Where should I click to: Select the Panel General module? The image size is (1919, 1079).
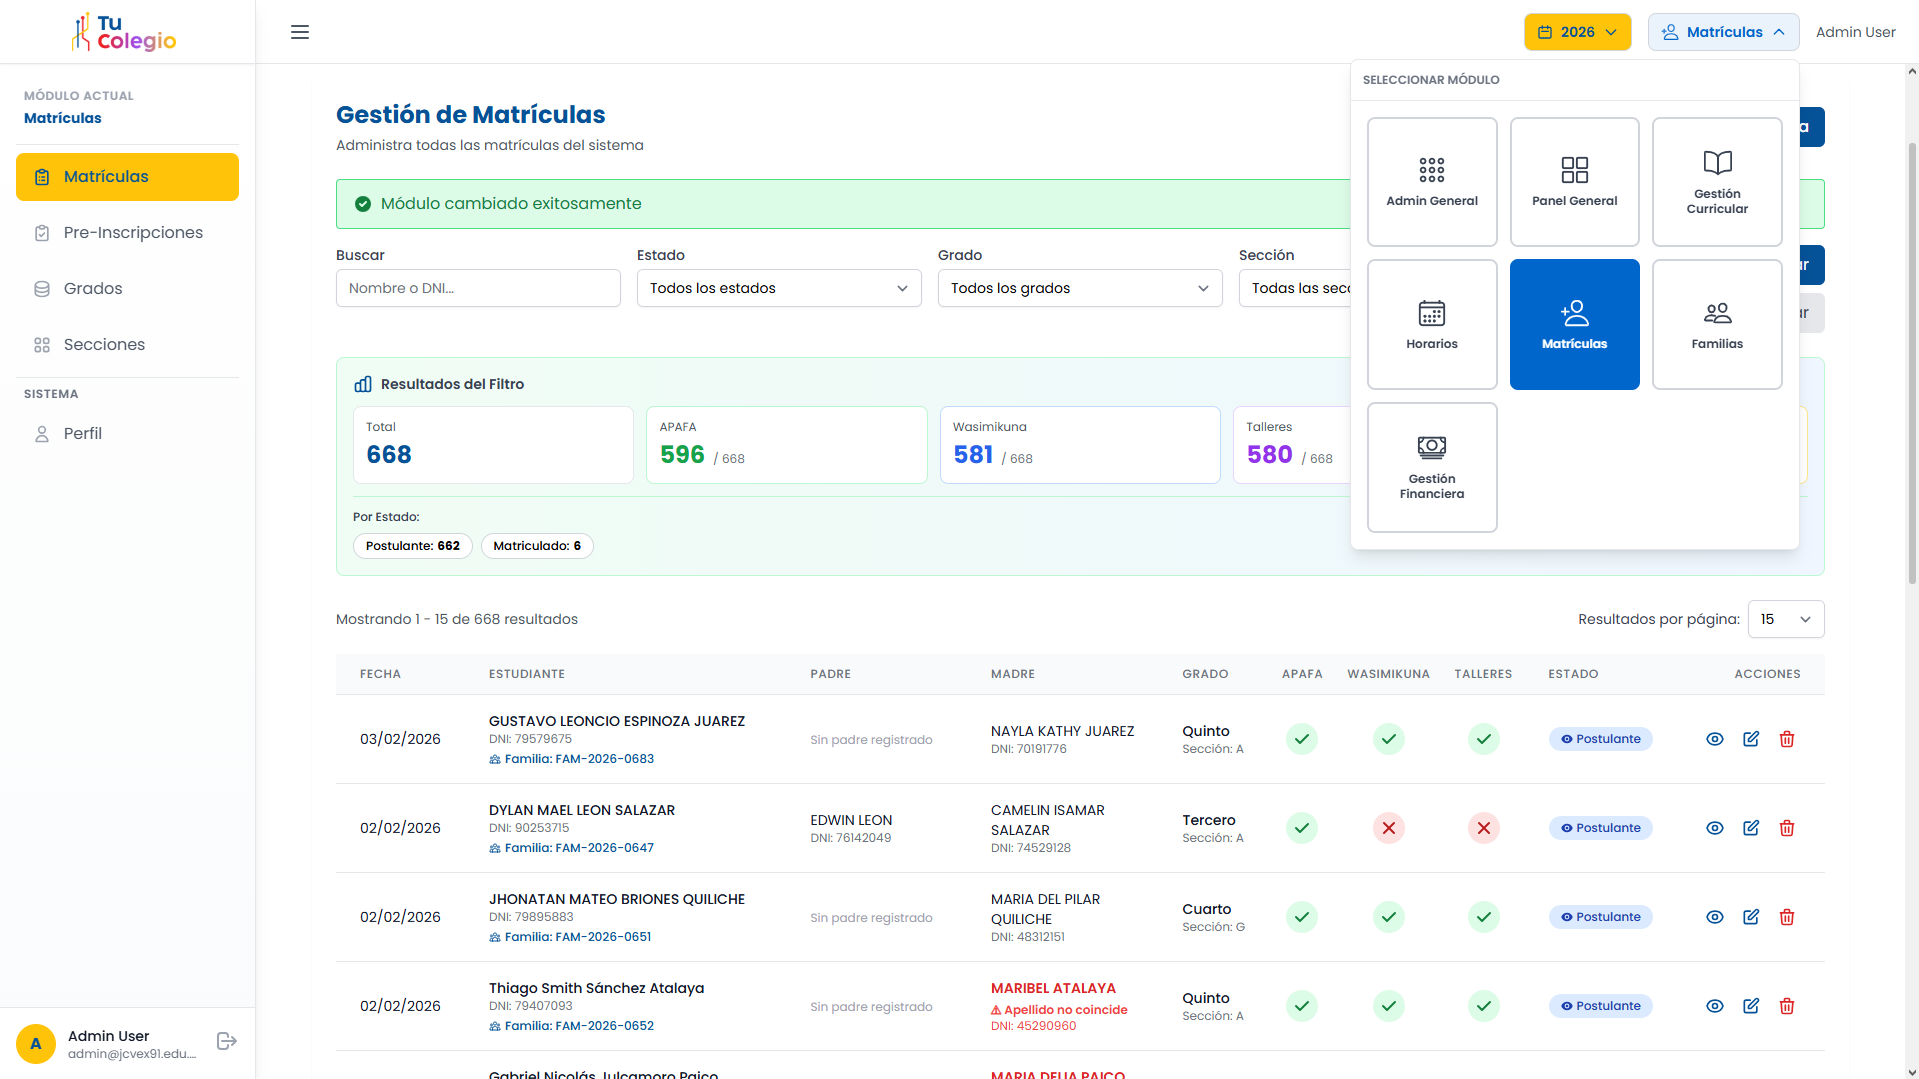[x=1574, y=181]
